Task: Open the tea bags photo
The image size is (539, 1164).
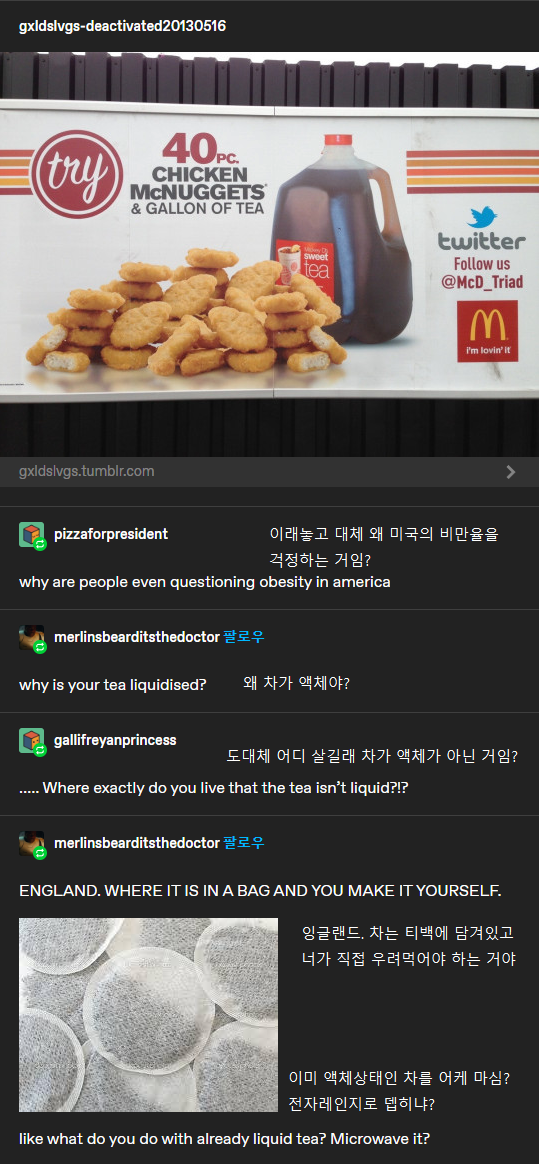Action: click(148, 1015)
